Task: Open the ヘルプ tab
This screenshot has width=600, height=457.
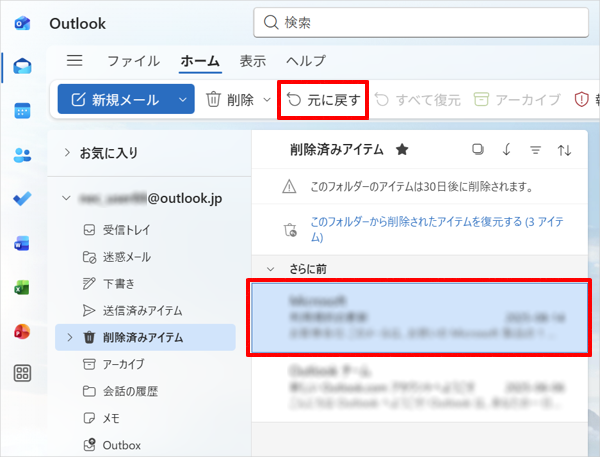Action: pyautogui.click(x=306, y=61)
